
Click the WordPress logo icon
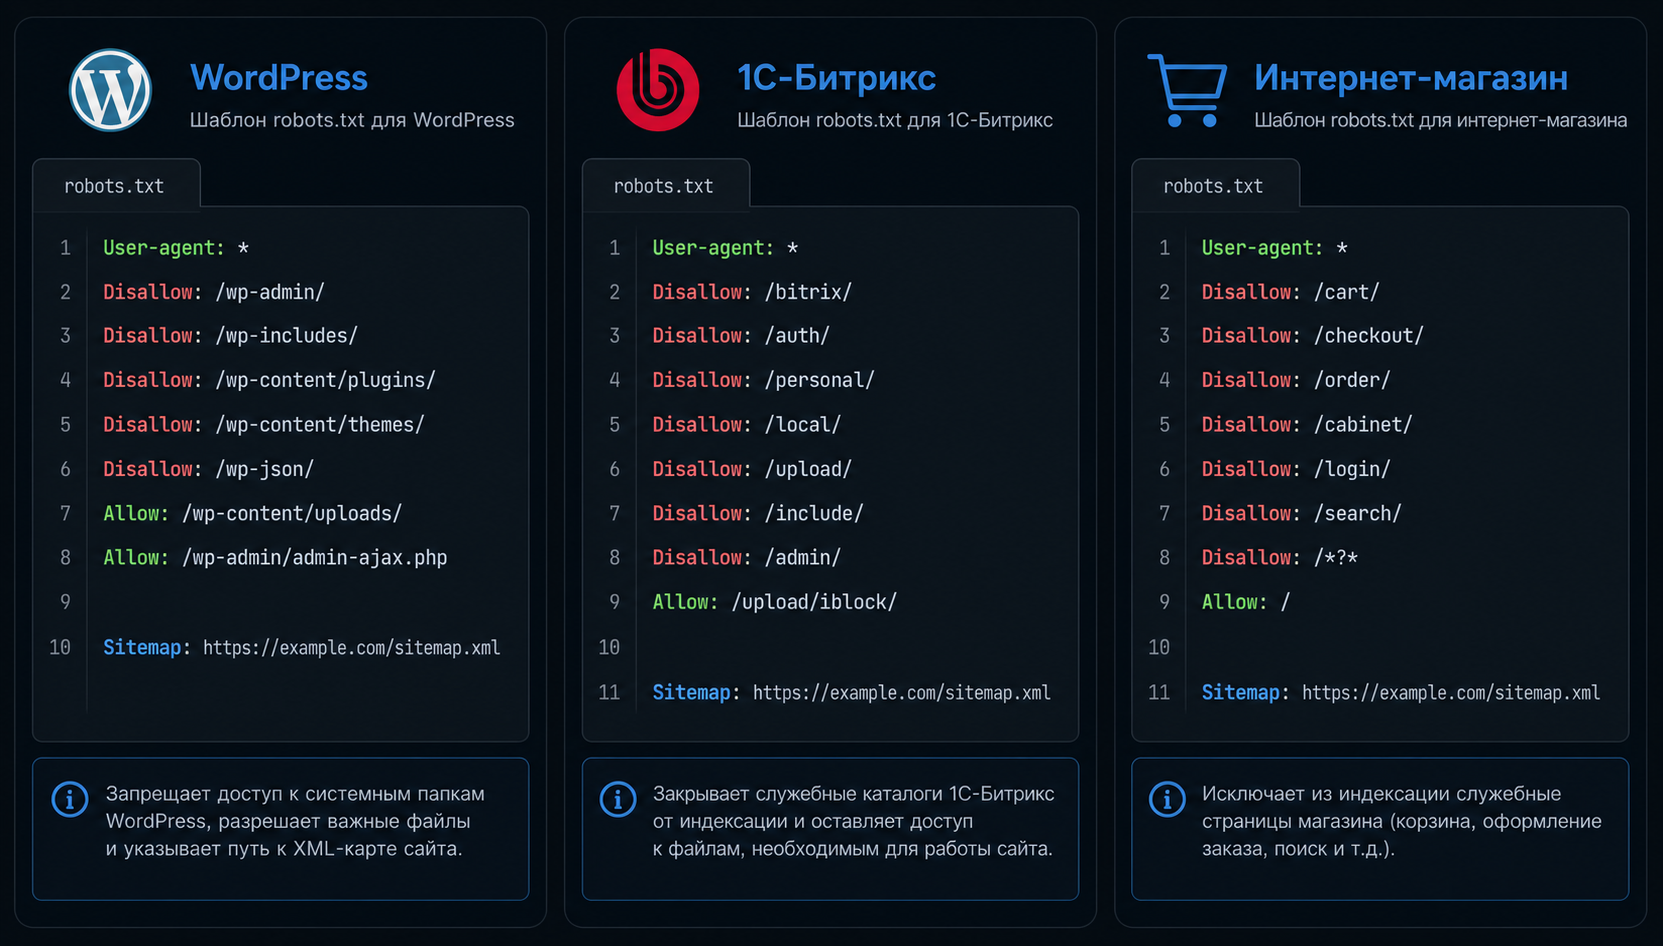pyautogui.click(x=110, y=90)
